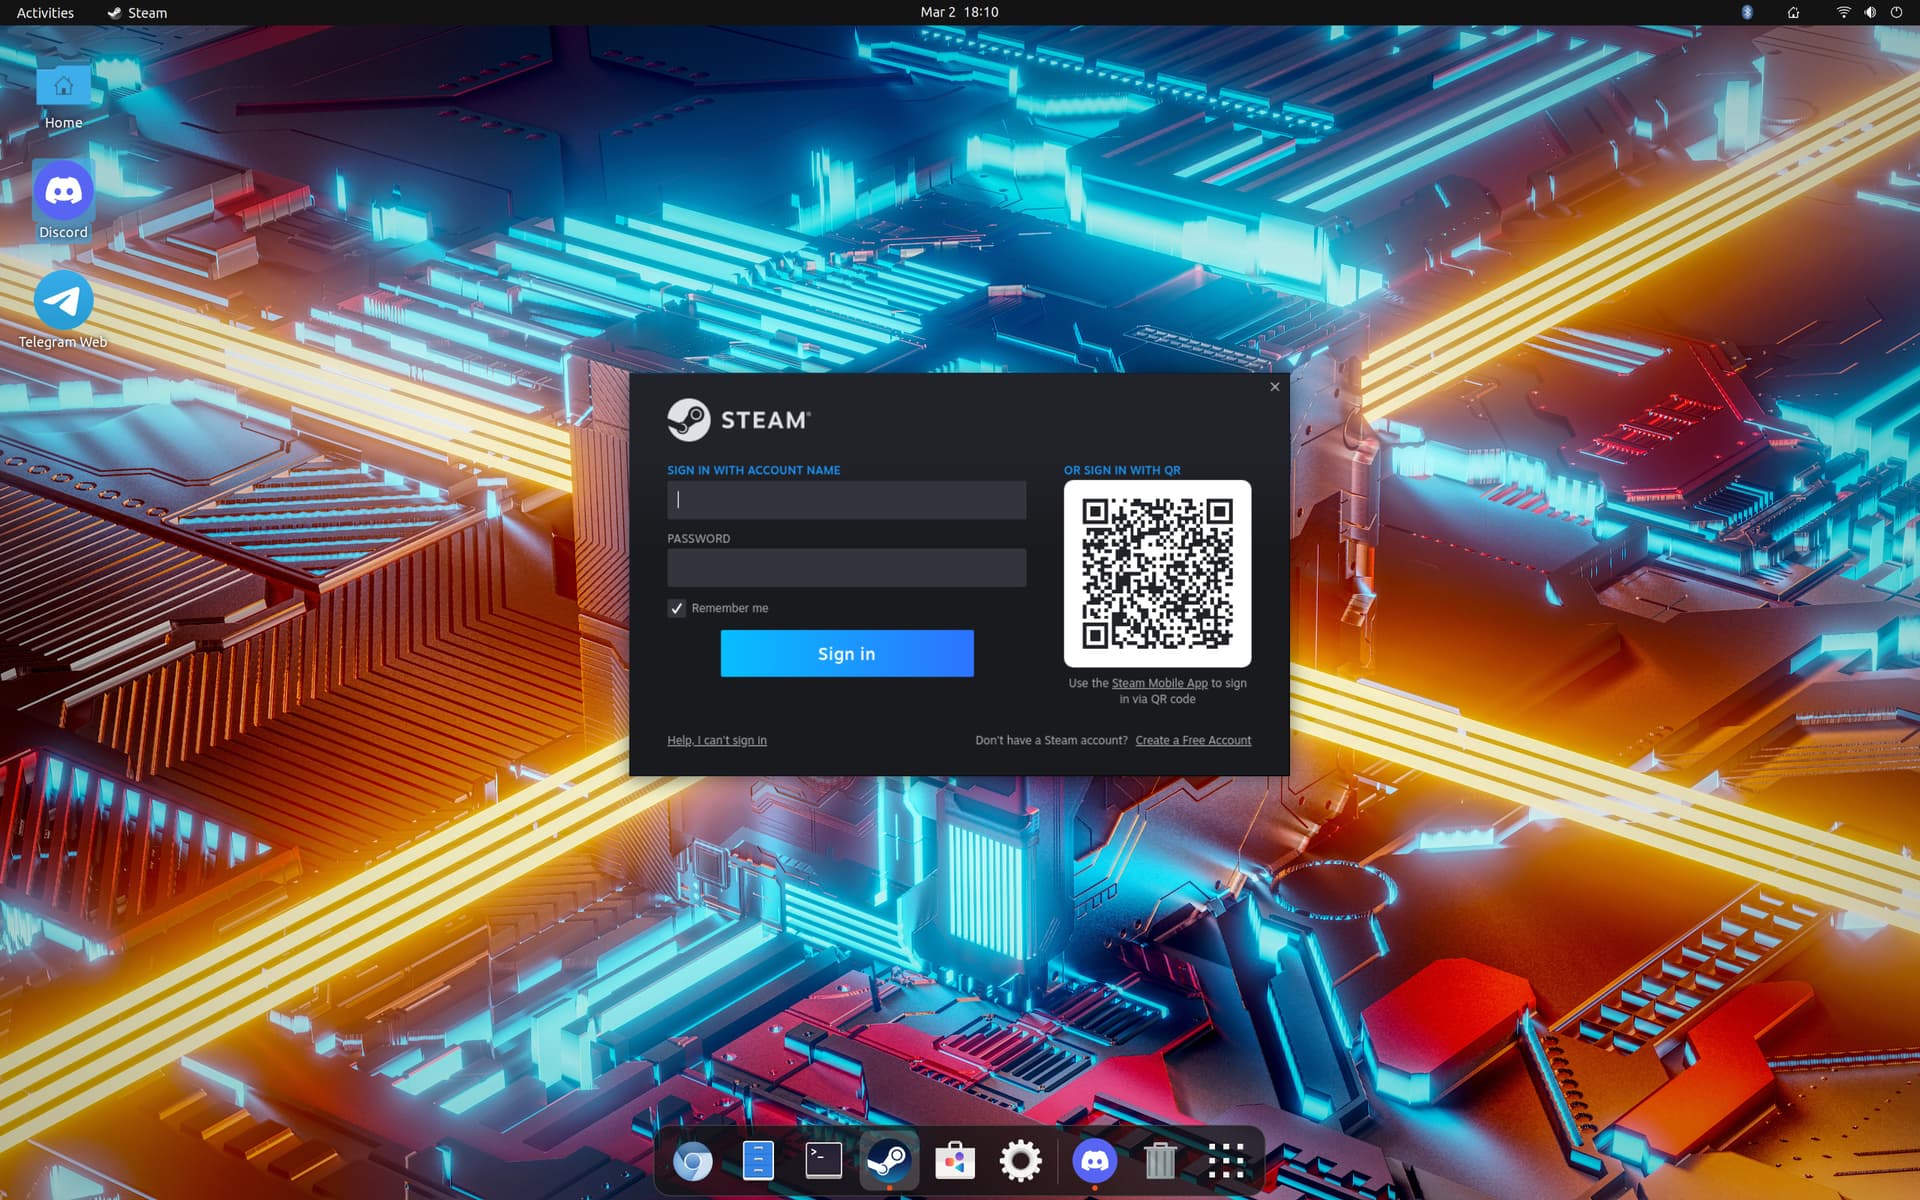Open the power menu icon in top bar
This screenshot has width=1920, height=1200.
[1896, 12]
